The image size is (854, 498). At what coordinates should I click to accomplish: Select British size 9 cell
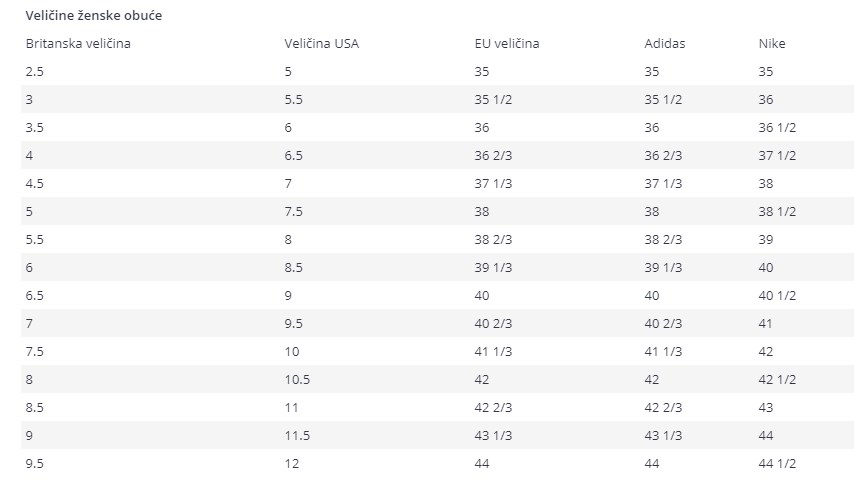[x=29, y=436]
